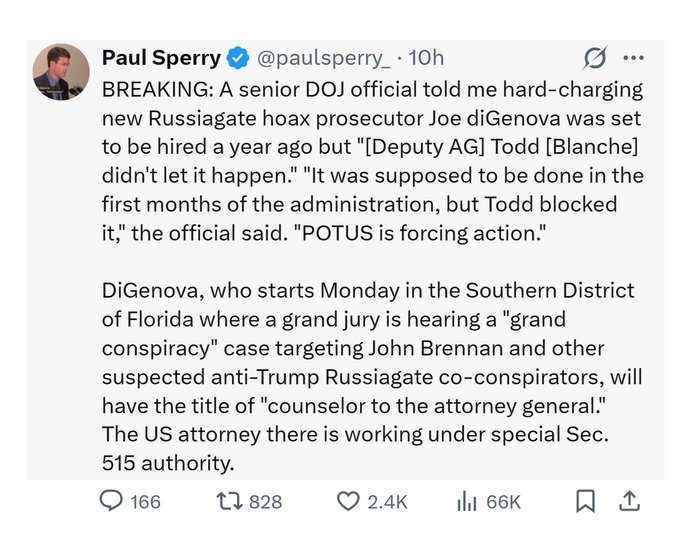Click the 166 replies count
The width and height of the screenshot is (694, 556).
pos(146,502)
